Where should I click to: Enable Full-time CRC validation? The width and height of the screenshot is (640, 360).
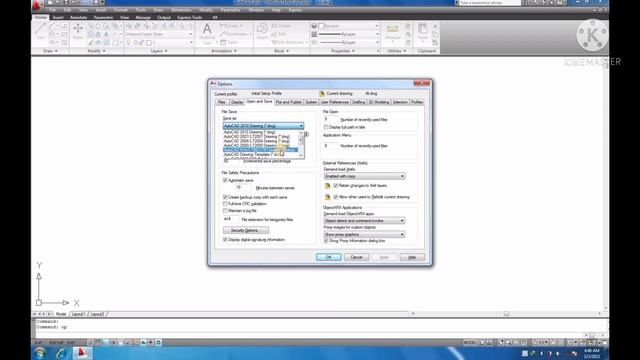point(225,203)
